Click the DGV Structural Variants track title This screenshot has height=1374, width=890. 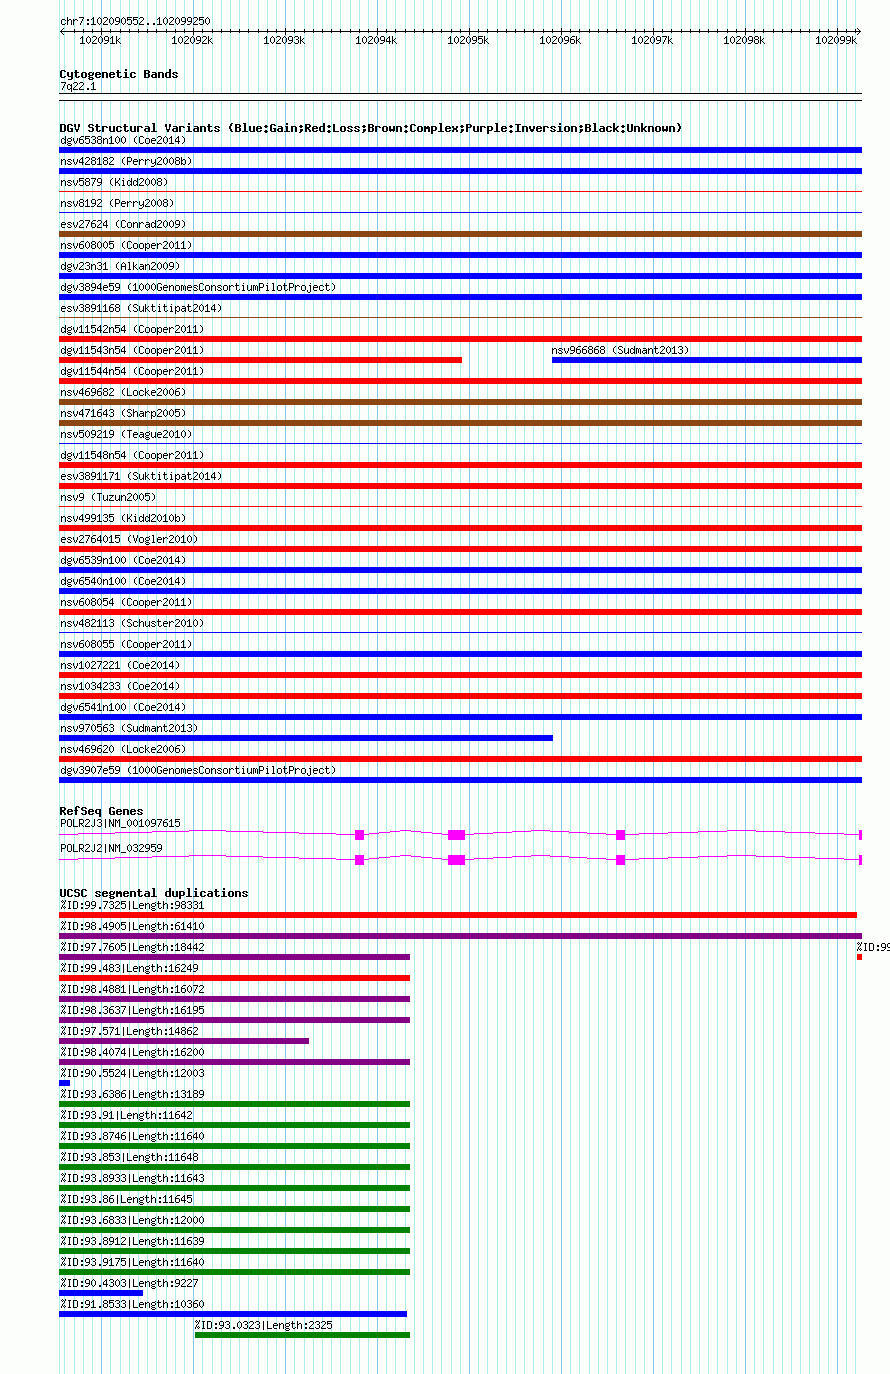tap(370, 128)
